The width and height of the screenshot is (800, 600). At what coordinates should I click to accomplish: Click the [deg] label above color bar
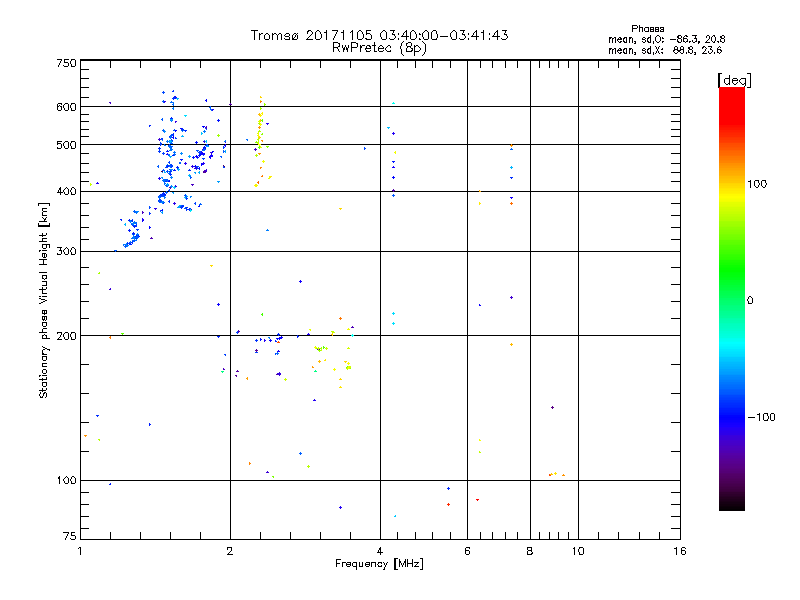coord(734,80)
